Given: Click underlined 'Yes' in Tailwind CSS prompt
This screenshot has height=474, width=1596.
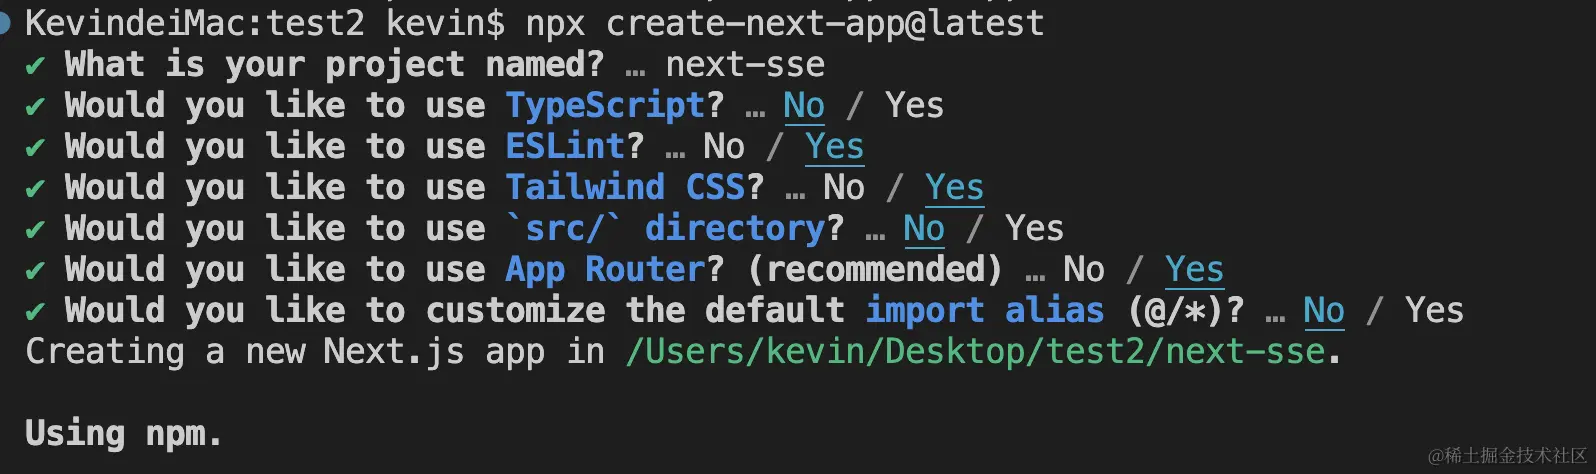Looking at the screenshot, I should (x=954, y=187).
